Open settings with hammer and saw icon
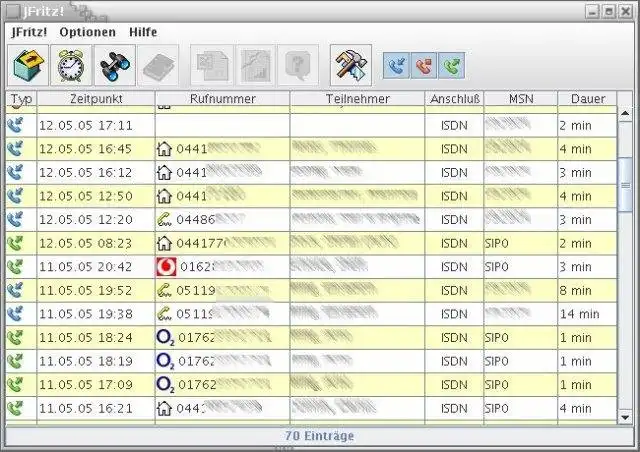Viewport: 640px width, 452px height. 351,65
